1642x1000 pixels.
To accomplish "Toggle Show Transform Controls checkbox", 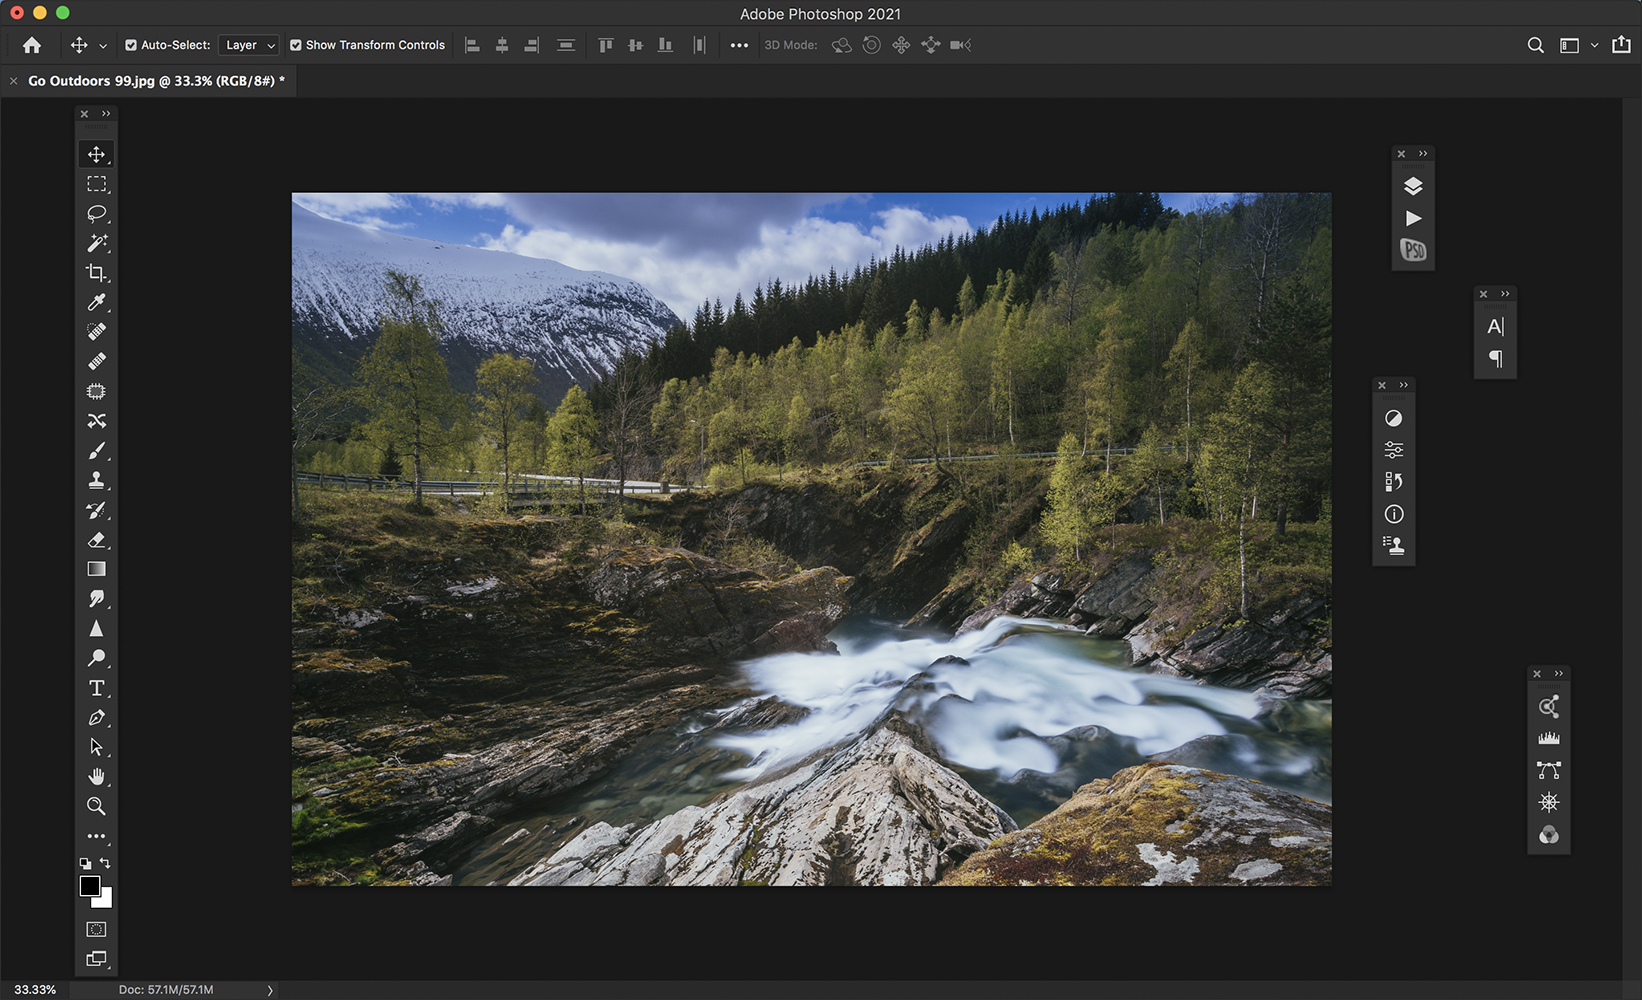I will click(x=296, y=45).
